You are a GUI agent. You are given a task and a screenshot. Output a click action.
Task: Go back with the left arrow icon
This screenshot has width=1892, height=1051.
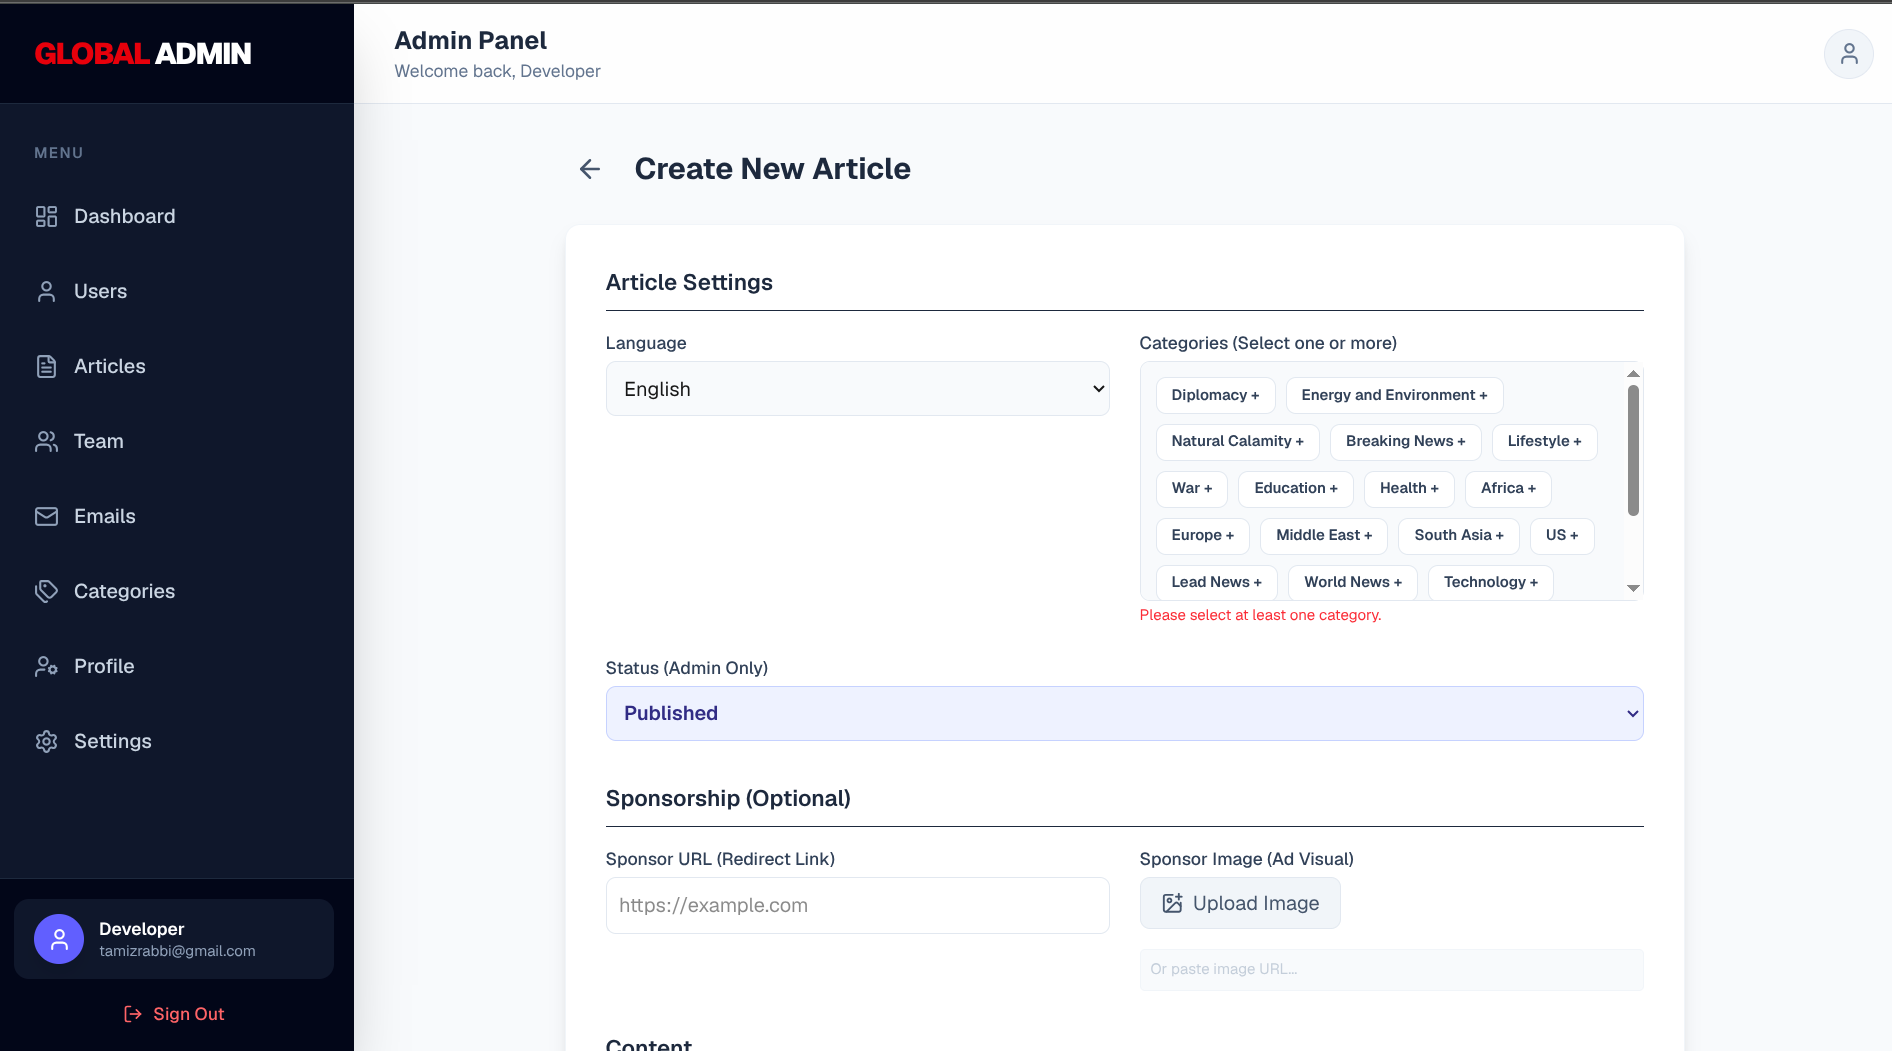click(590, 169)
